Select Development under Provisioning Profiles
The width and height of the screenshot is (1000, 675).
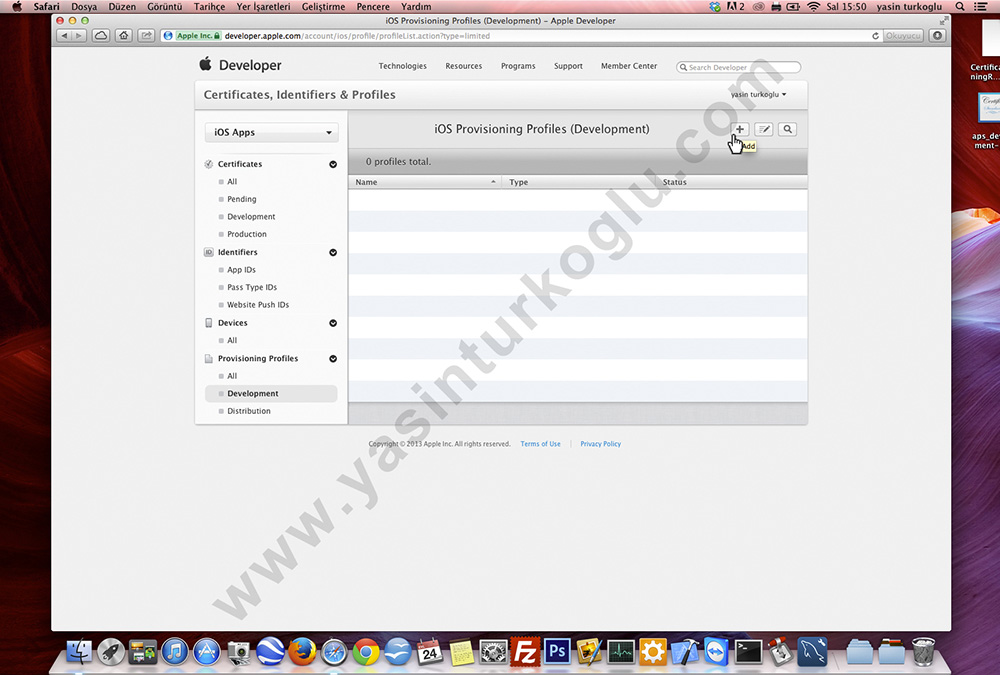(271, 394)
